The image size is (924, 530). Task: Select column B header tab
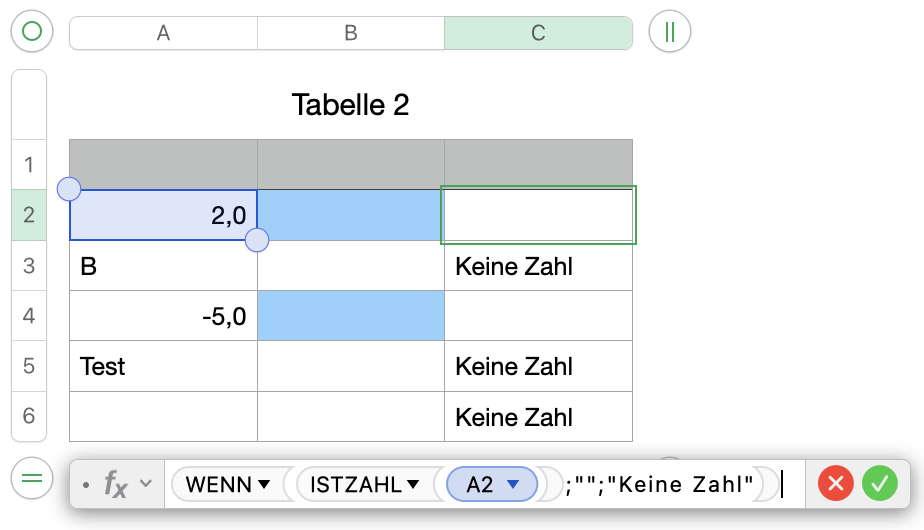(351, 33)
